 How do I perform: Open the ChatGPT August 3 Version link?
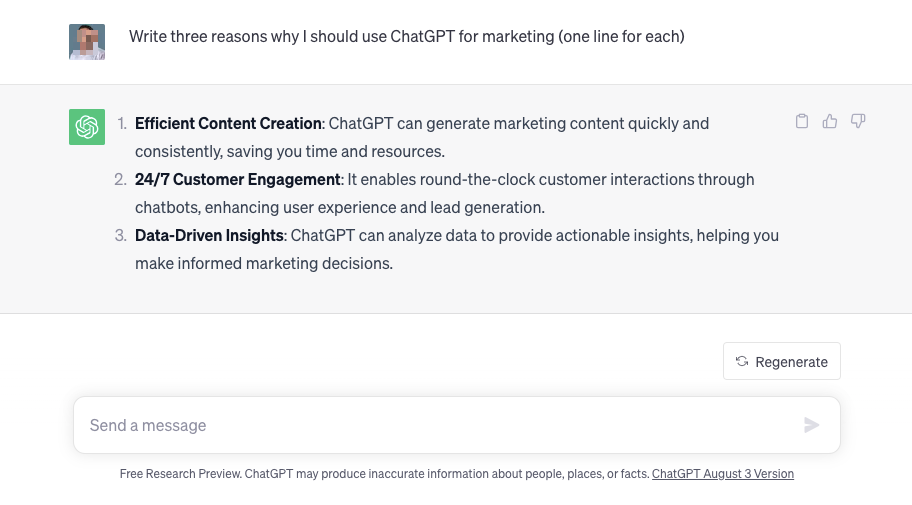coord(722,474)
